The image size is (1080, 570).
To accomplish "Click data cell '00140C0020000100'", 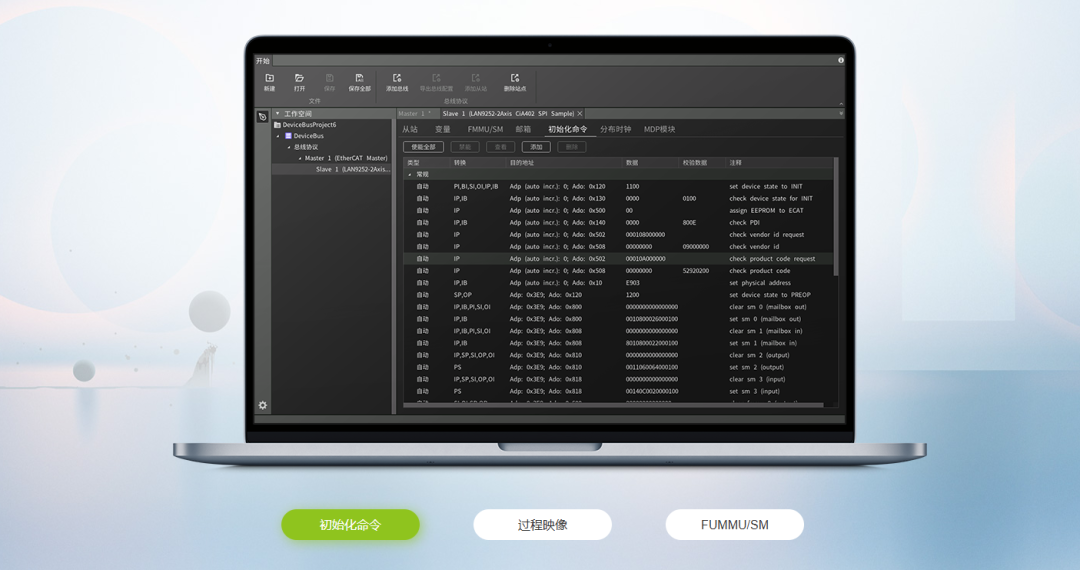I will pyautogui.click(x=652, y=391).
